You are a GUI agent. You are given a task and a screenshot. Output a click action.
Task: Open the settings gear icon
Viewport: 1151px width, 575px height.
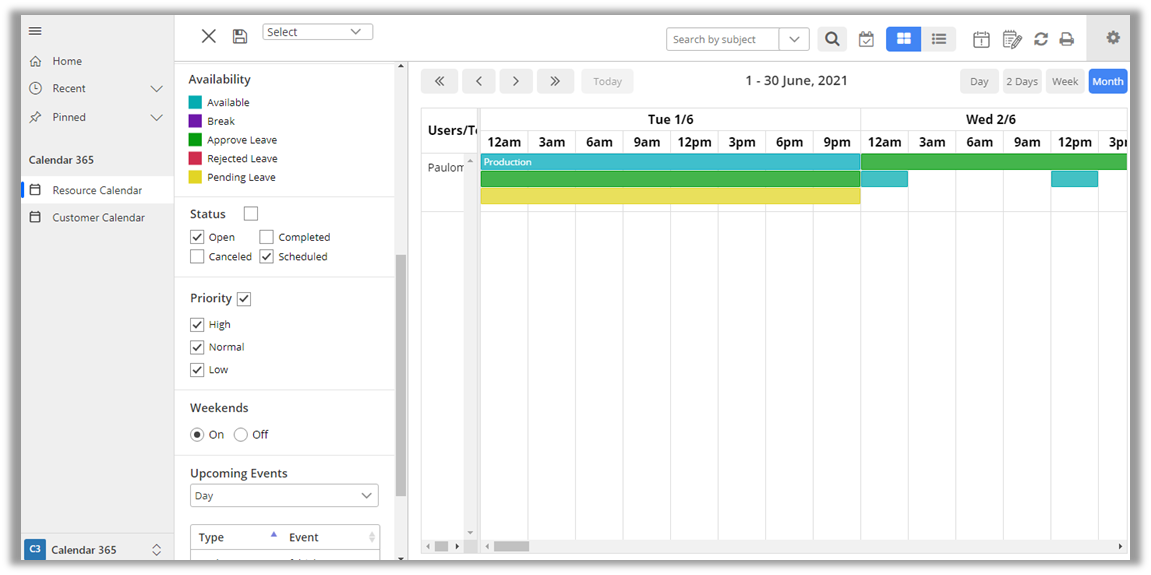click(1113, 38)
